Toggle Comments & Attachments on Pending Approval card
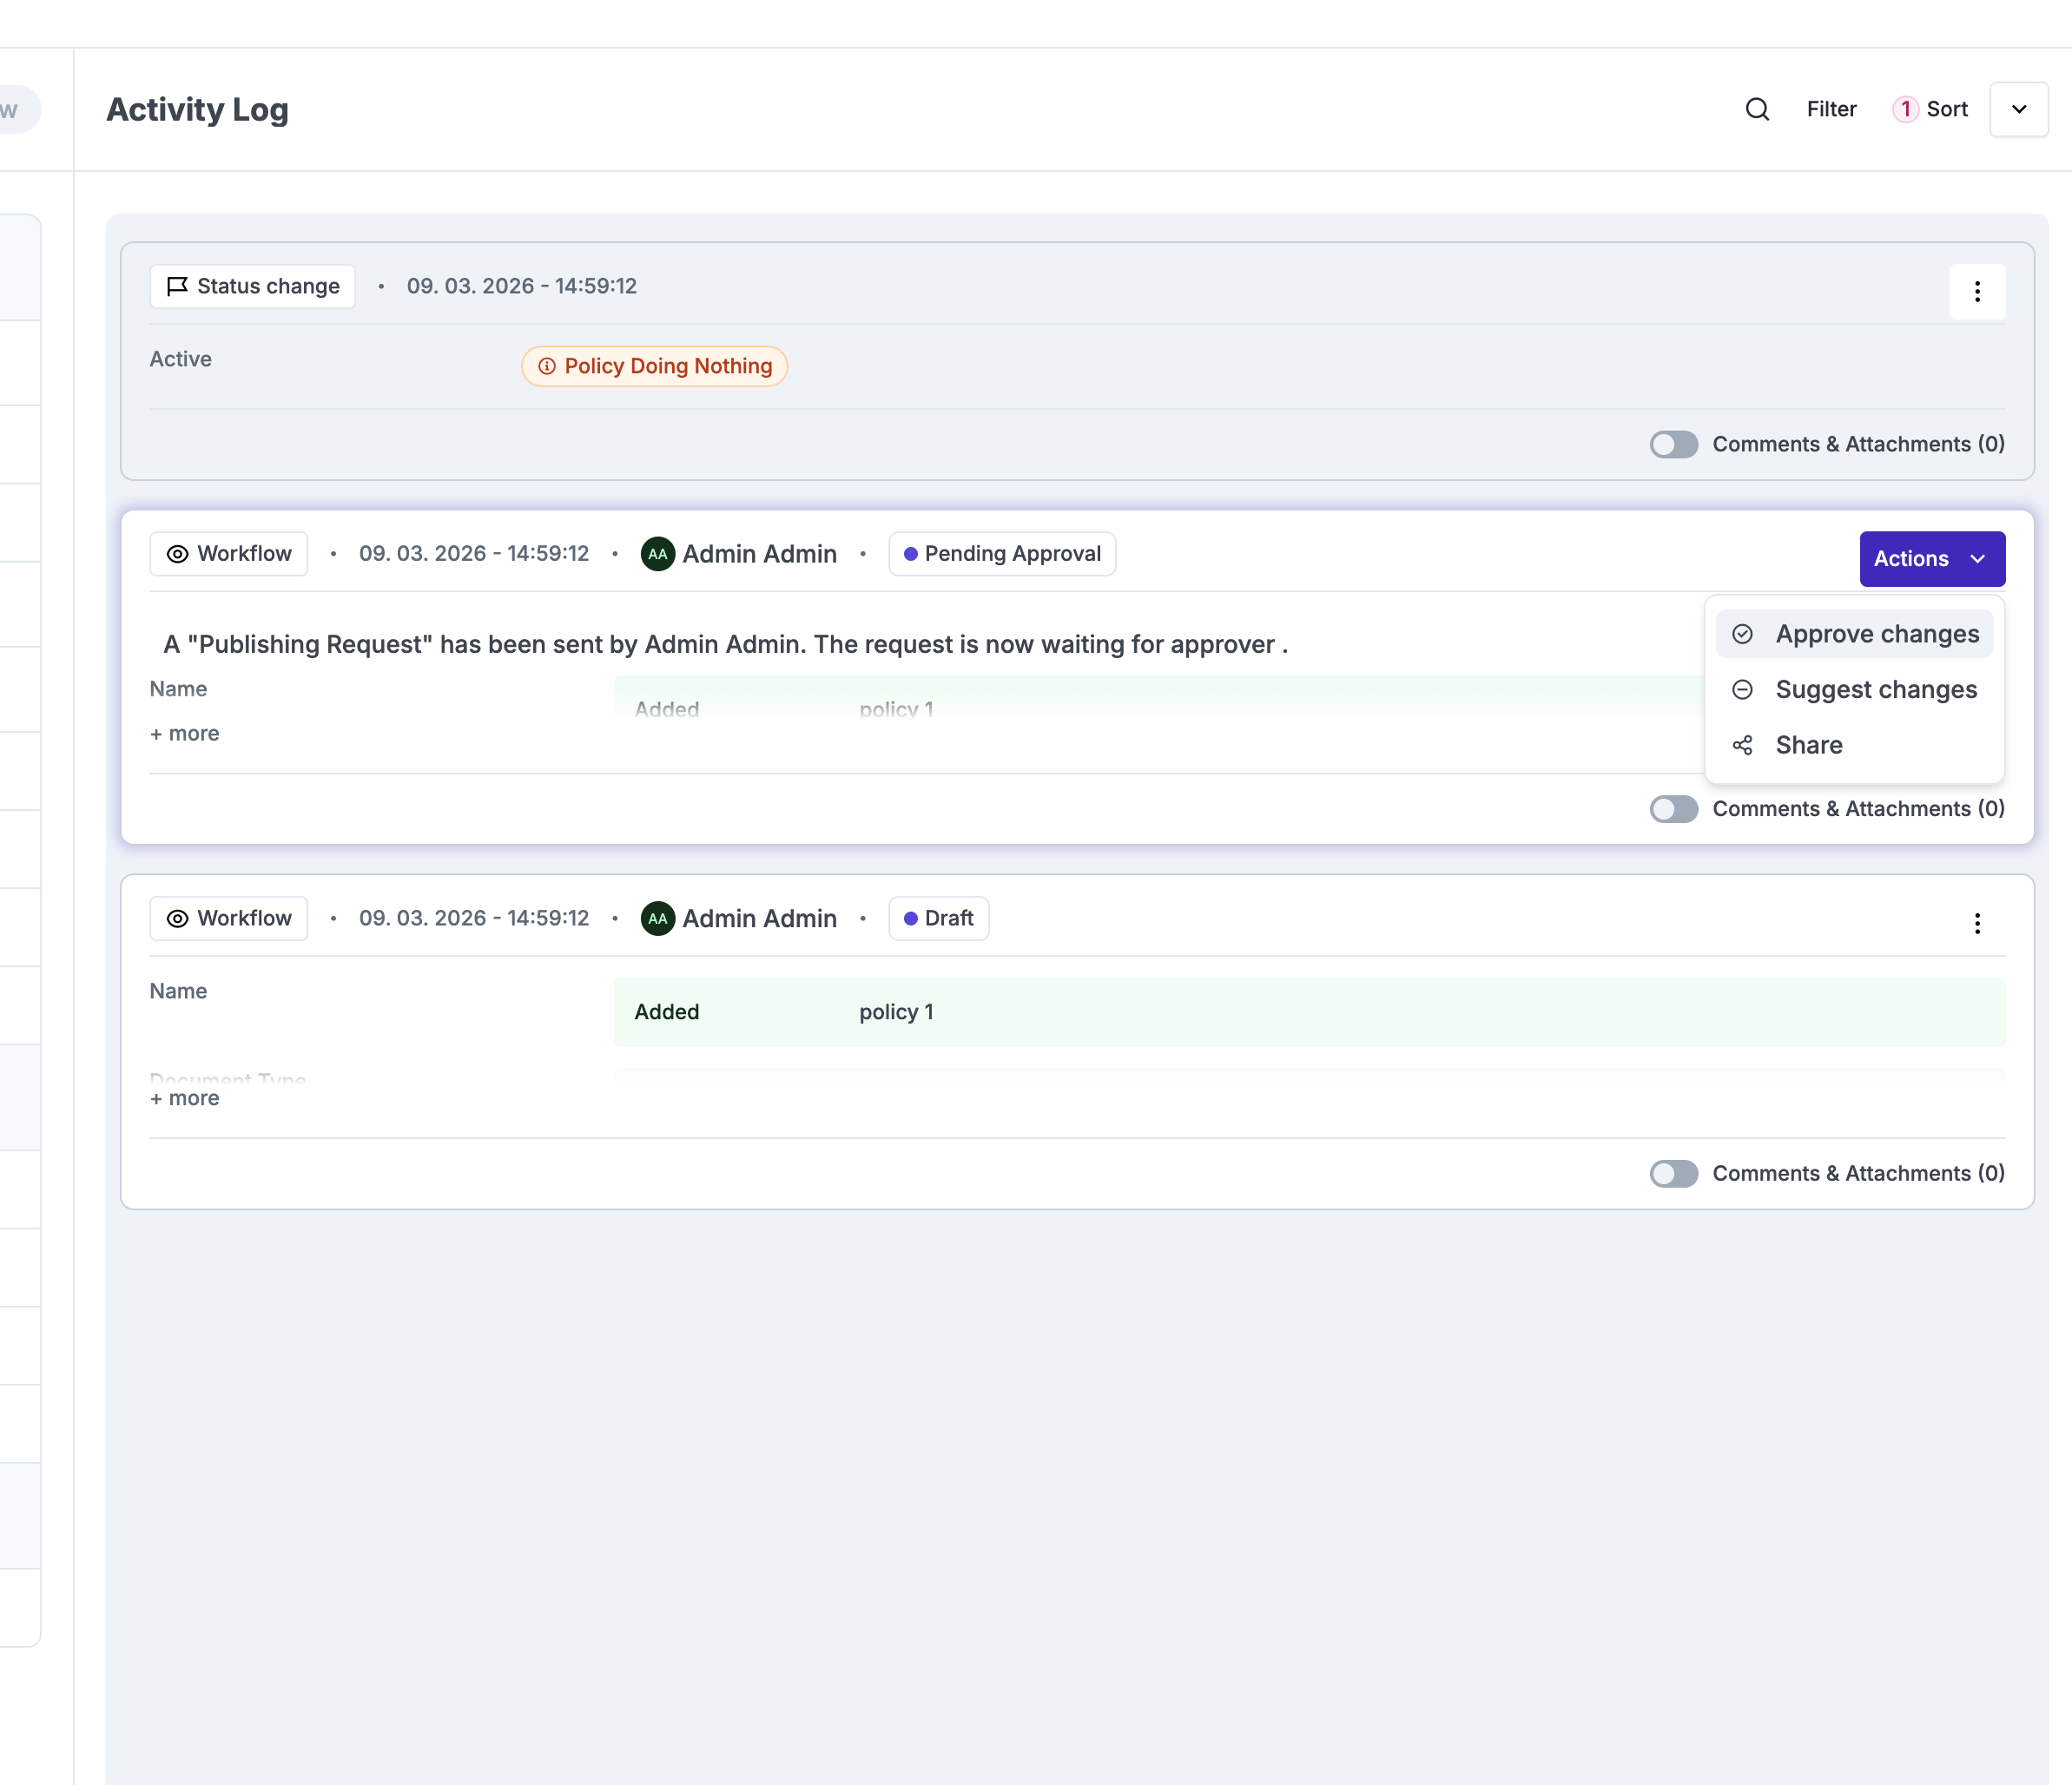 [x=1673, y=808]
